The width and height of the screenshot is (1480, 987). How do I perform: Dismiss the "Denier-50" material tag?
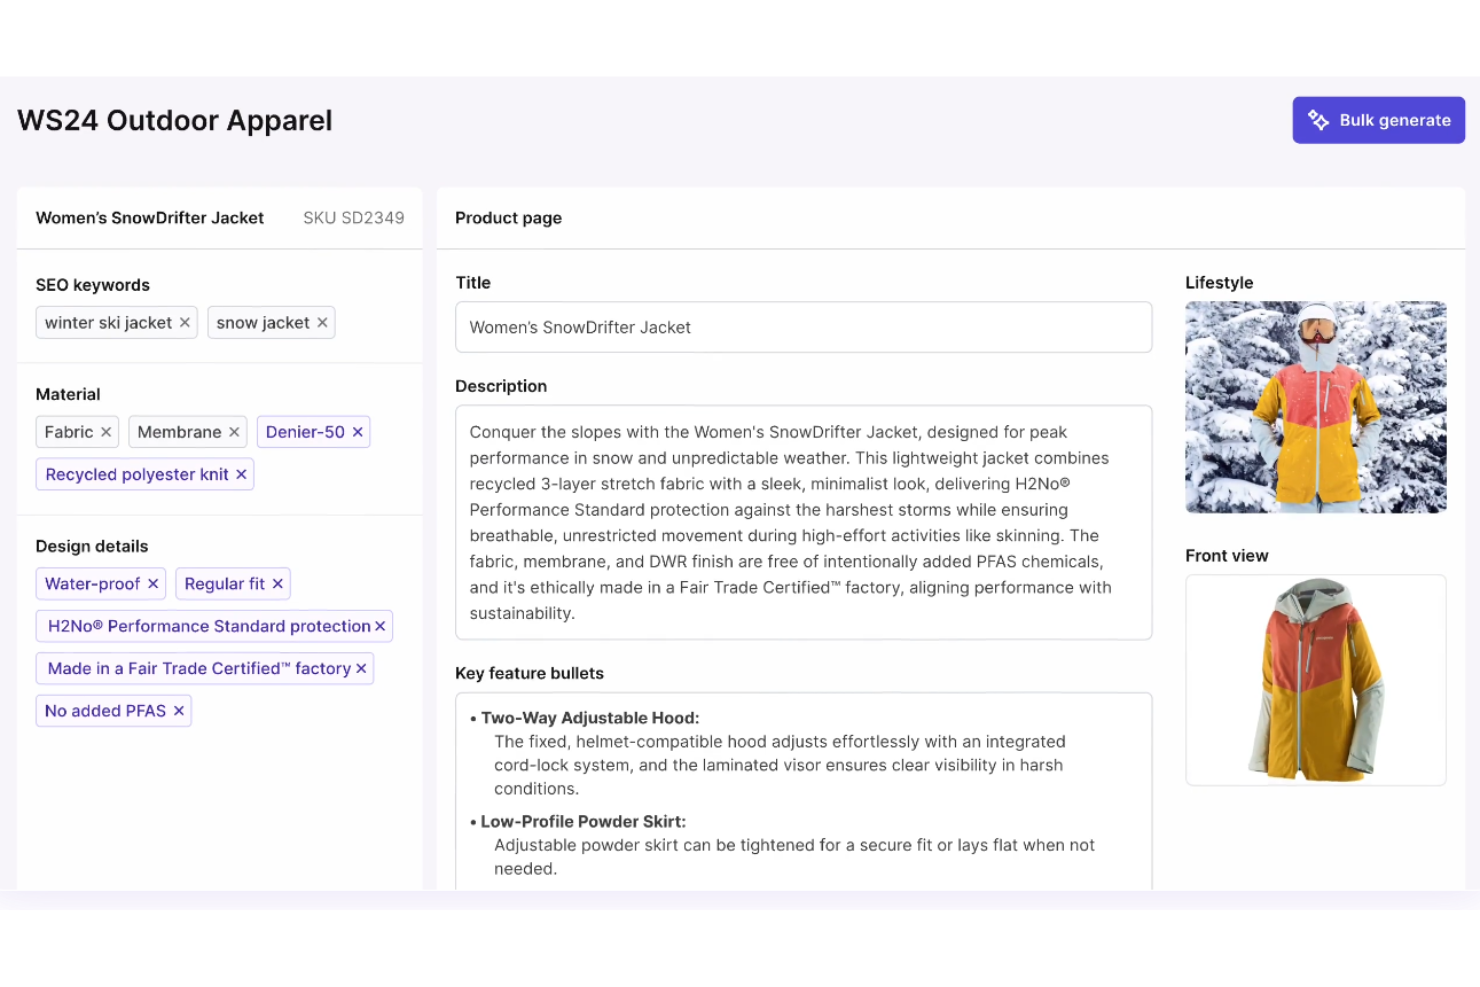pyautogui.click(x=357, y=431)
